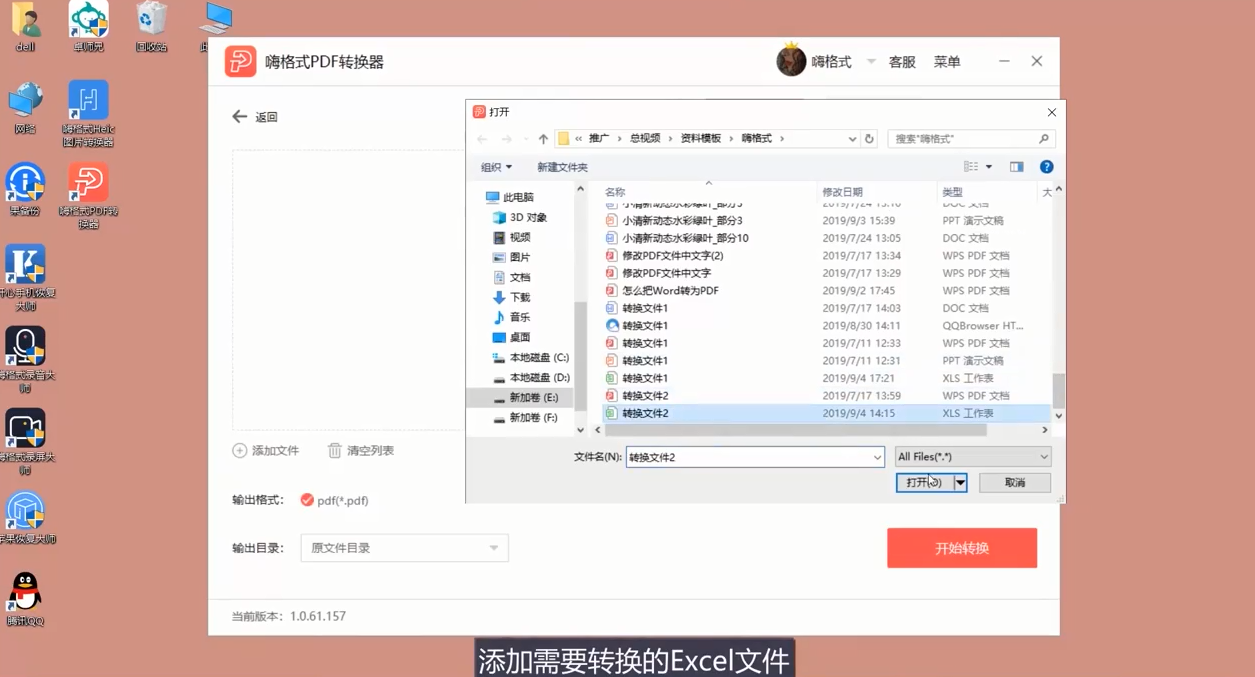Click the 资料模板 breadcrumb in path
Viewport: 1255px width, 677px height.
701,139
